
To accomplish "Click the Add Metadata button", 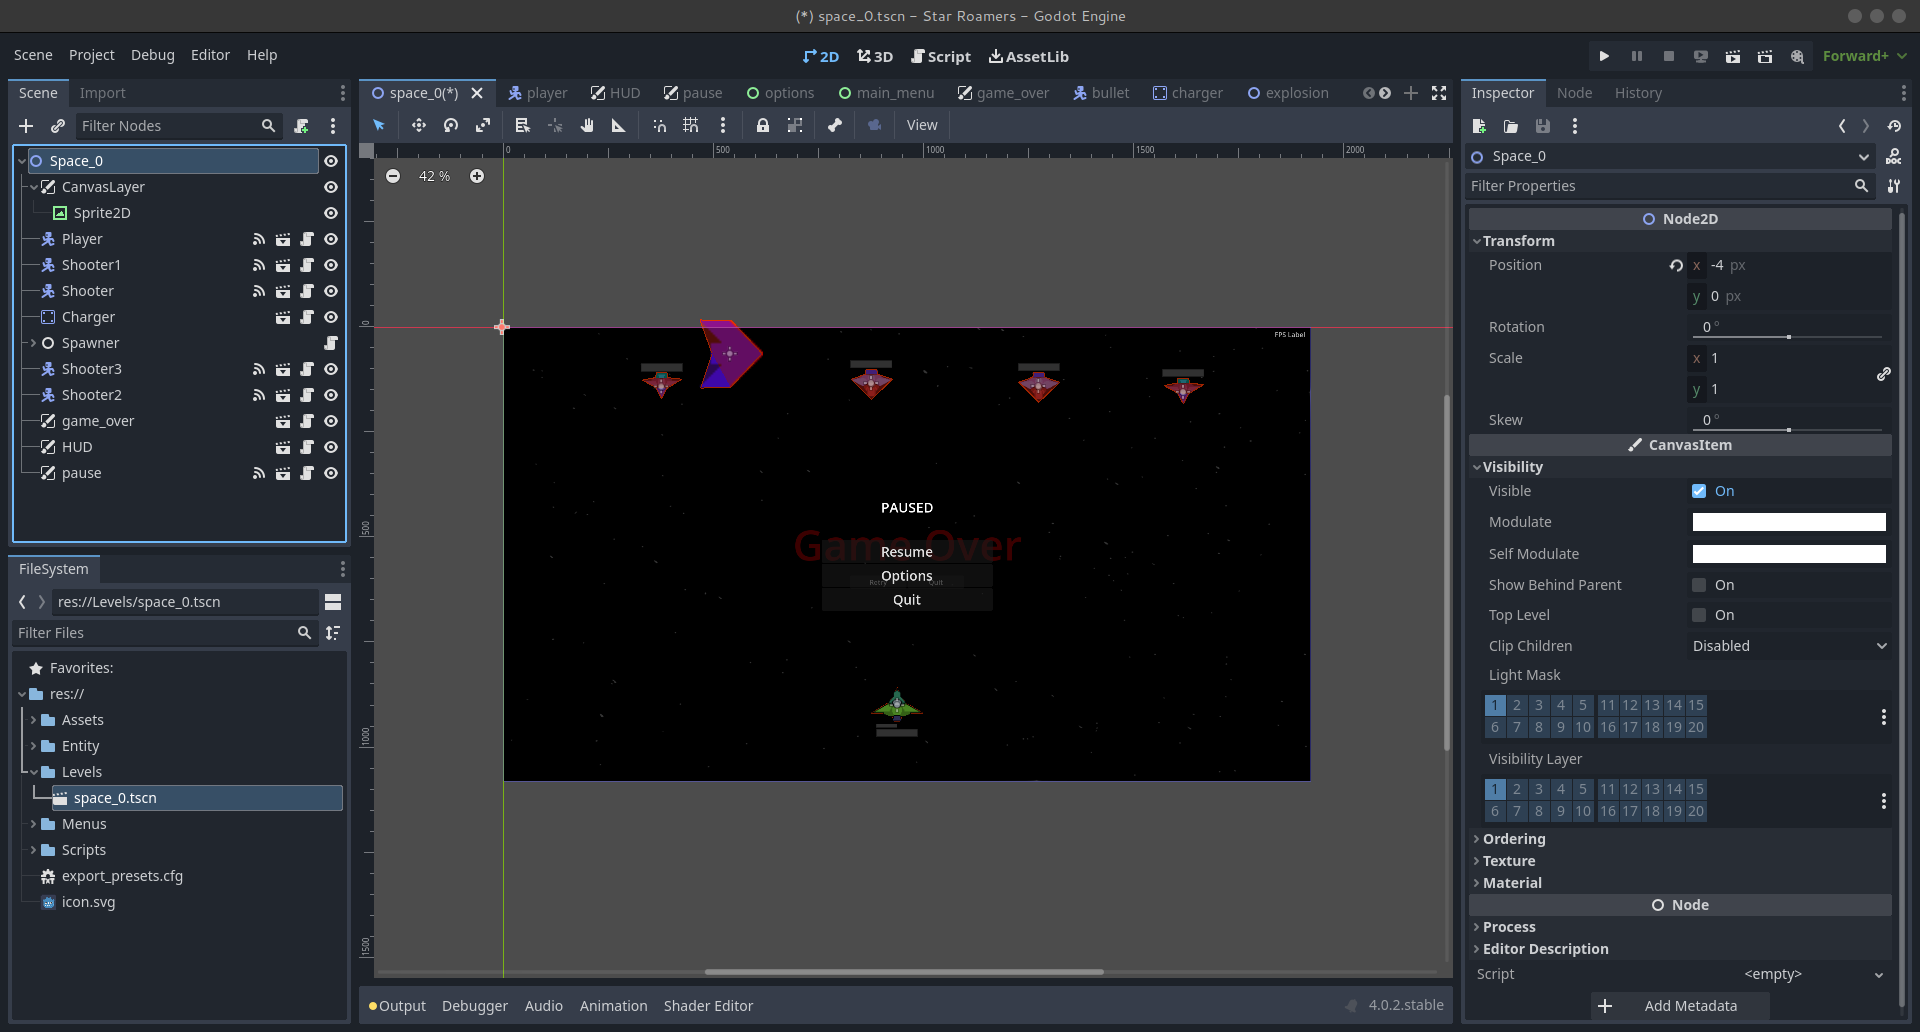I will [x=1680, y=1006].
